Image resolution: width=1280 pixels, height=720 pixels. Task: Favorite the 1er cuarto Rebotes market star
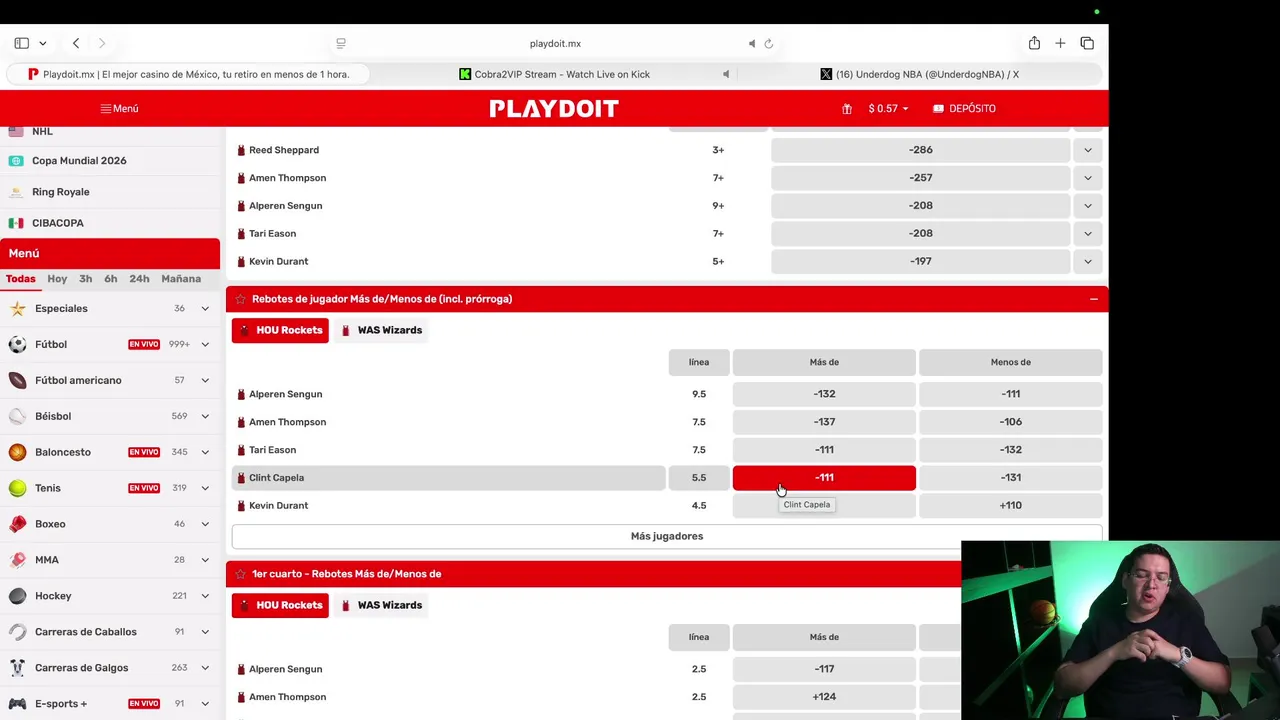[x=240, y=574]
